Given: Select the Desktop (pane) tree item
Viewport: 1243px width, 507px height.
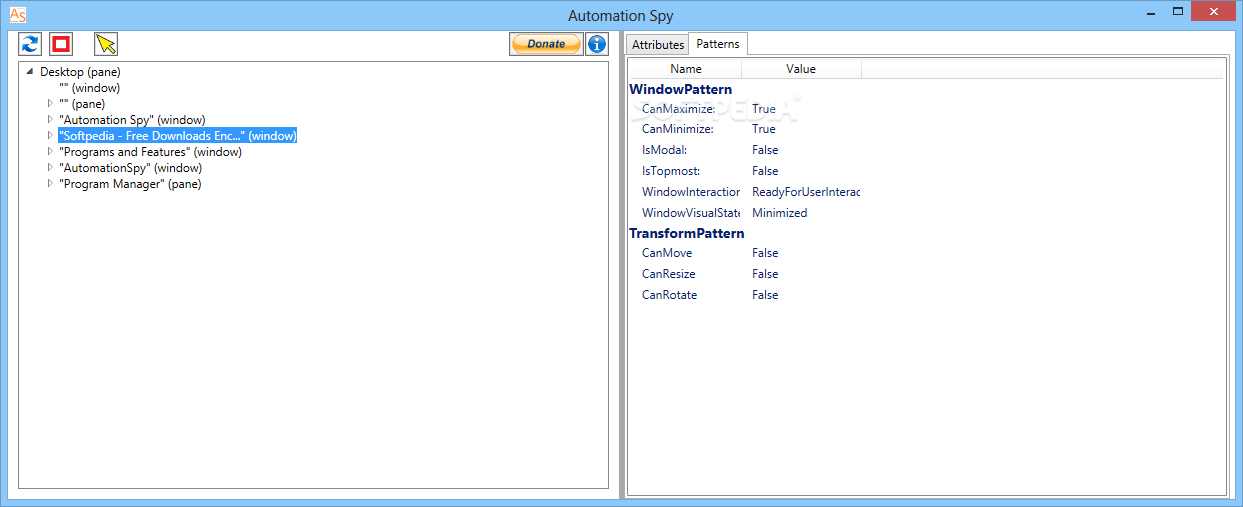Looking at the screenshot, I should click(80, 72).
